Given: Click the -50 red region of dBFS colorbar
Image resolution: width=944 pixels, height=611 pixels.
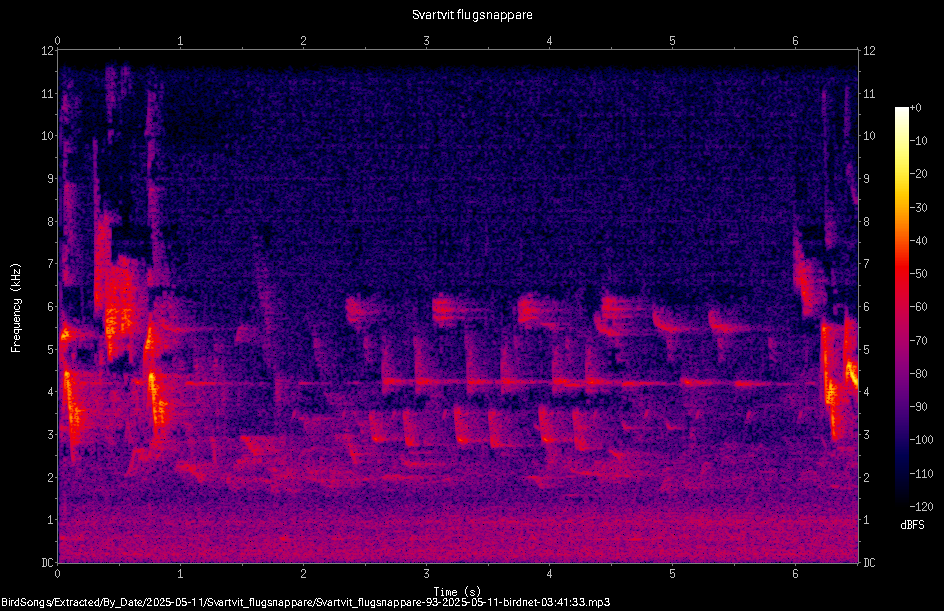Looking at the screenshot, I should pyautogui.click(x=901, y=274).
